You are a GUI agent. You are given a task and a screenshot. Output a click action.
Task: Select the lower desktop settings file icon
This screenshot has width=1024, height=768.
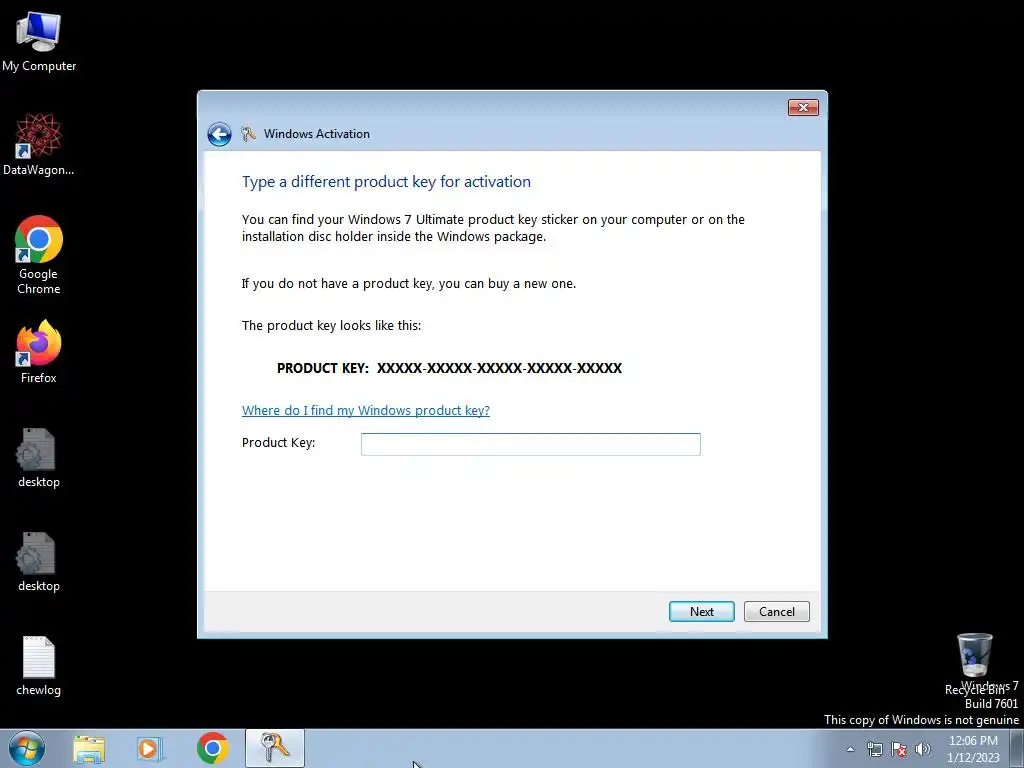click(x=39, y=562)
